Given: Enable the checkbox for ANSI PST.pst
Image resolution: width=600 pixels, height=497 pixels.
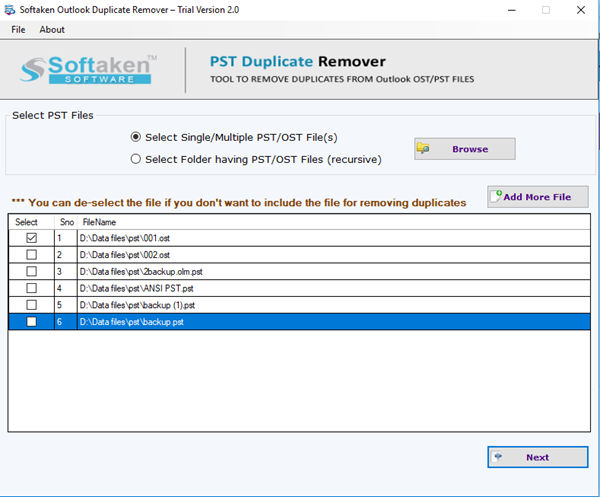Looking at the screenshot, I should pos(32,288).
